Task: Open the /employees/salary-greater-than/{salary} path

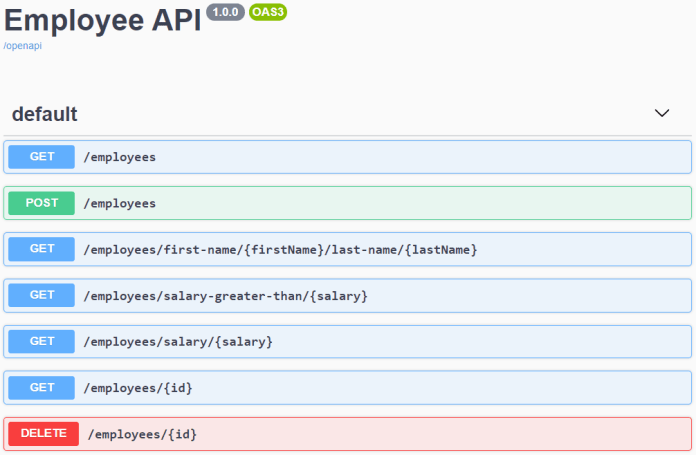Action: (x=225, y=295)
